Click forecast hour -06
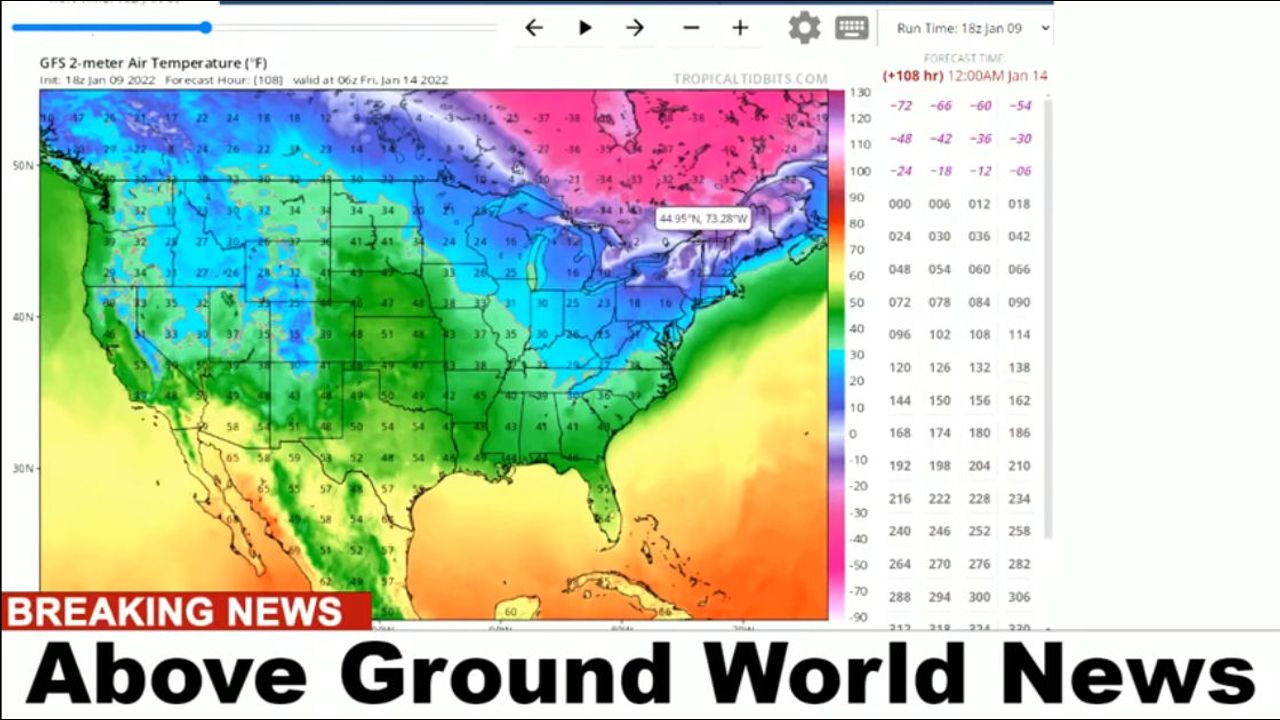Image resolution: width=1280 pixels, height=720 pixels. coord(1019,171)
